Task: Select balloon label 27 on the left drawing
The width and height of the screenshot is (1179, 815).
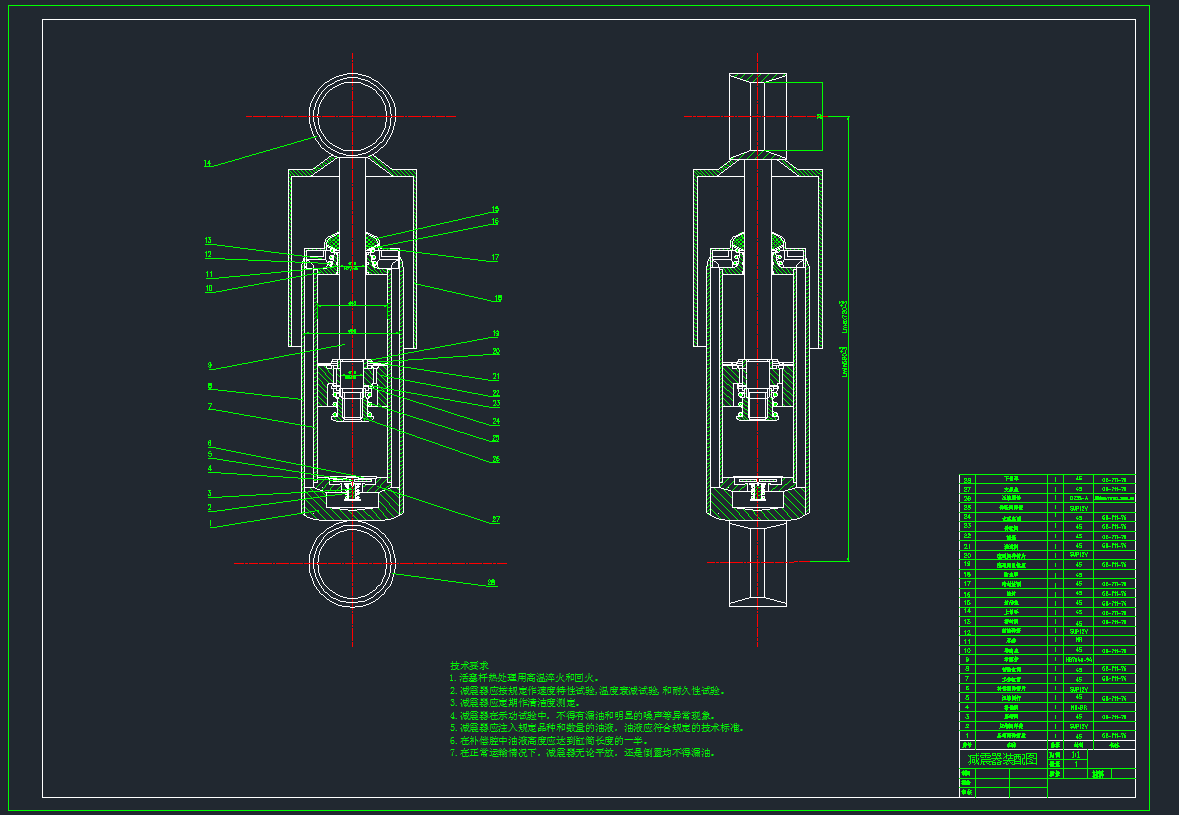Action: (x=496, y=520)
